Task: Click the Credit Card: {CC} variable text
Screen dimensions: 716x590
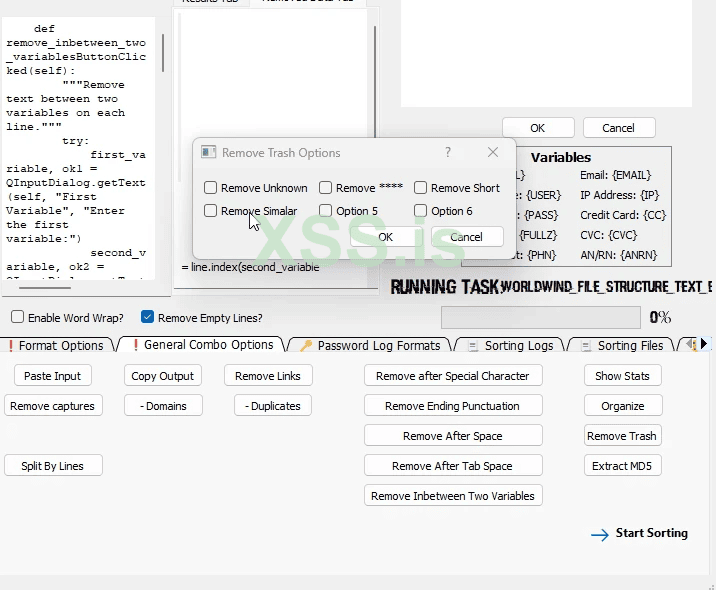Action: point(623,215)
